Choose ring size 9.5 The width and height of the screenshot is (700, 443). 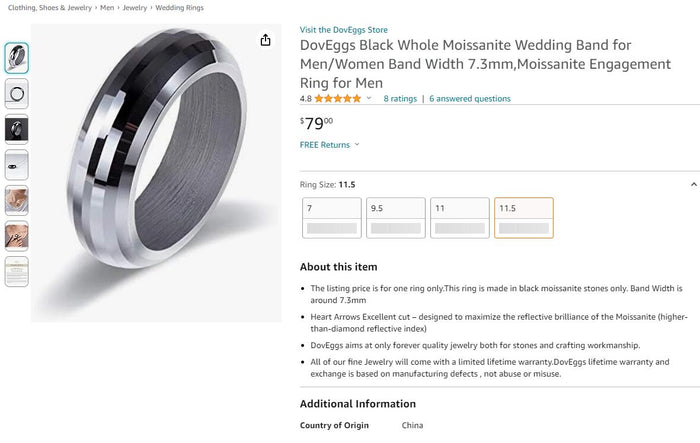396,218
